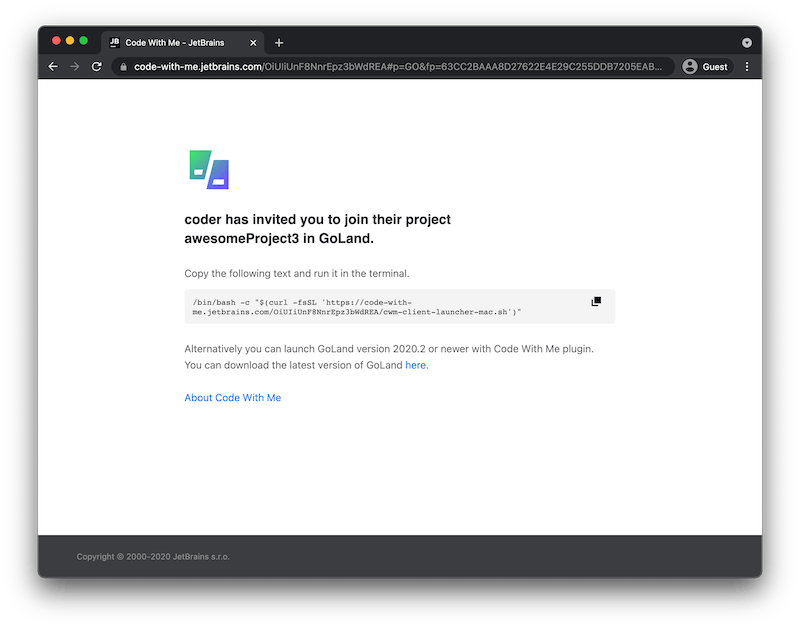This screenshot has height=628, width=800.
Task: Click the lock icon in address bar
Action: pyautogui.click(x=123, y=67)
